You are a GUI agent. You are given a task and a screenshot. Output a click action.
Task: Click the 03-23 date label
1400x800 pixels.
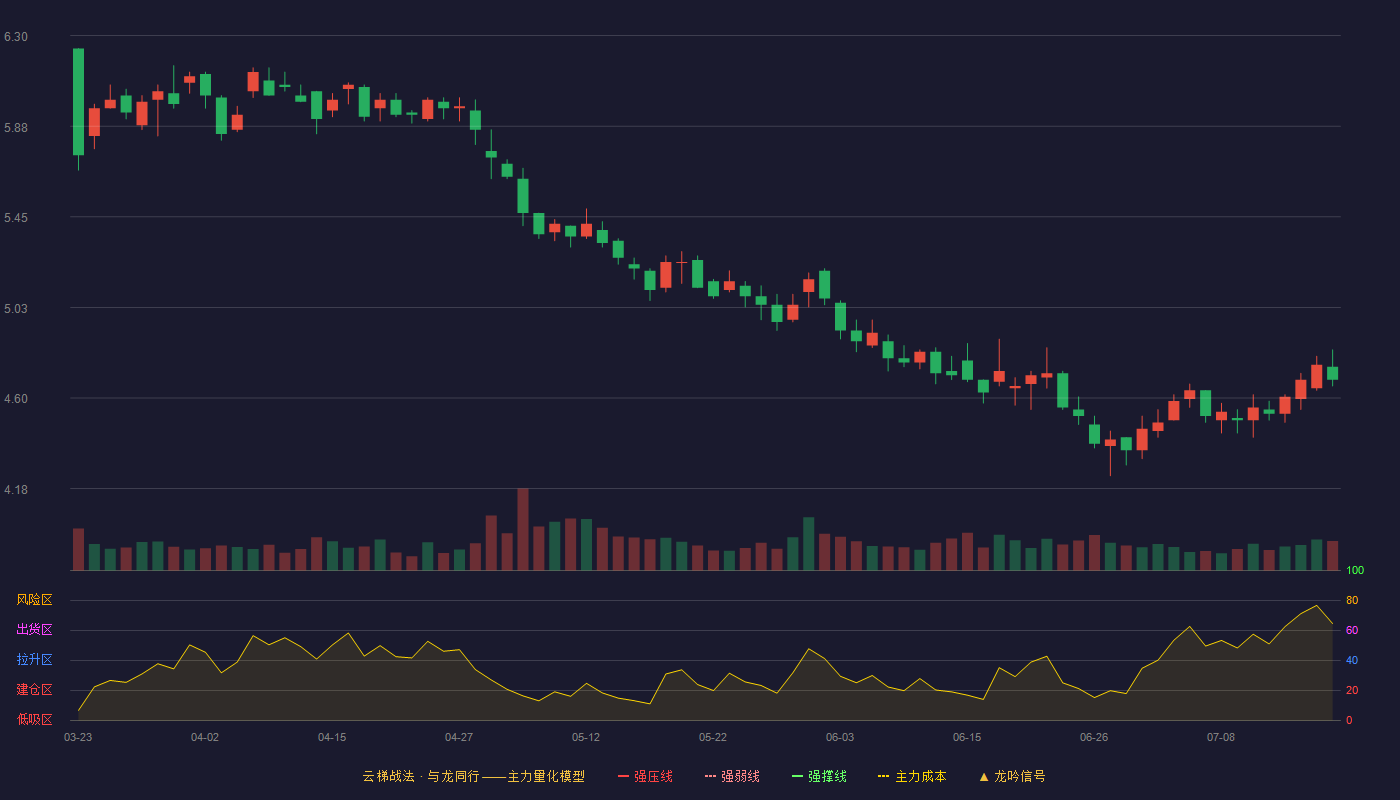point(78,737)
